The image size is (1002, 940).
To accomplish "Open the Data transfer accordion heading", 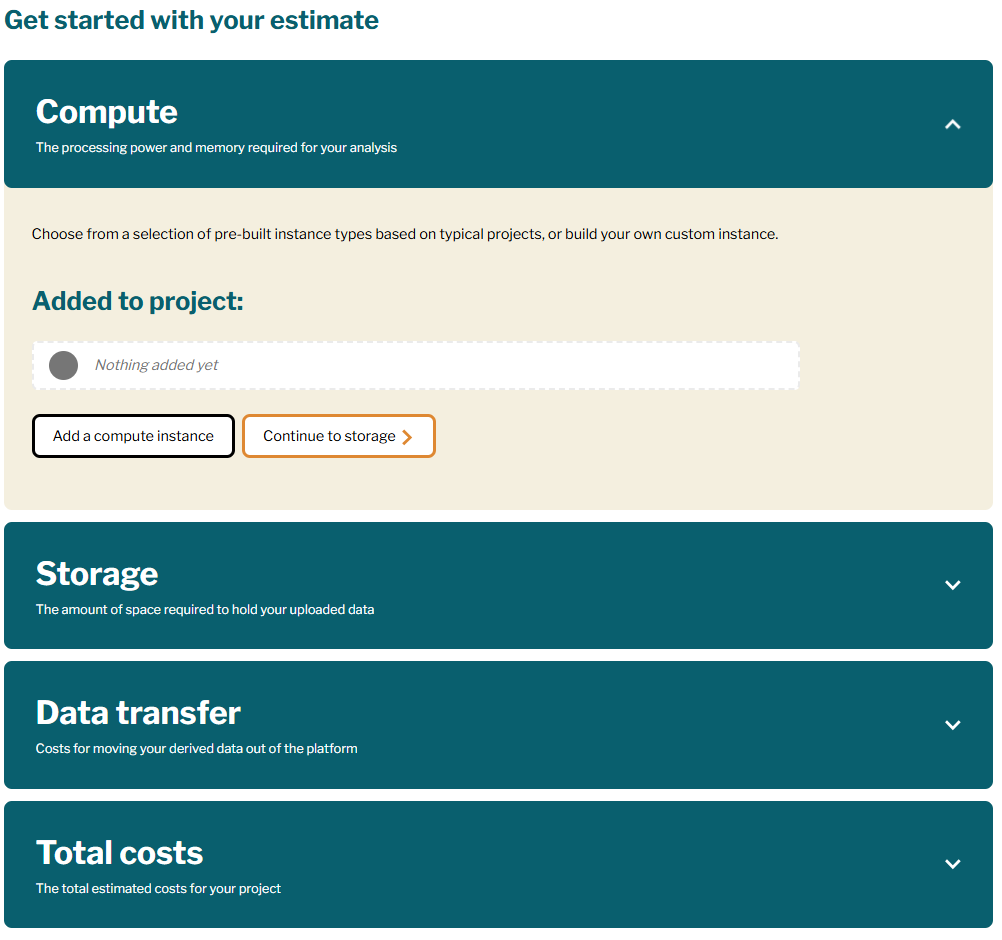I will pyautogui.click(x=138, y=713).
